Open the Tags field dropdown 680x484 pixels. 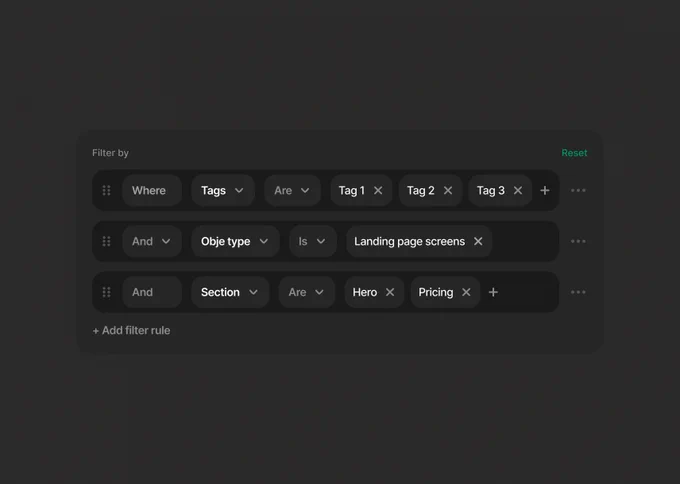click(x=222, y=190)
